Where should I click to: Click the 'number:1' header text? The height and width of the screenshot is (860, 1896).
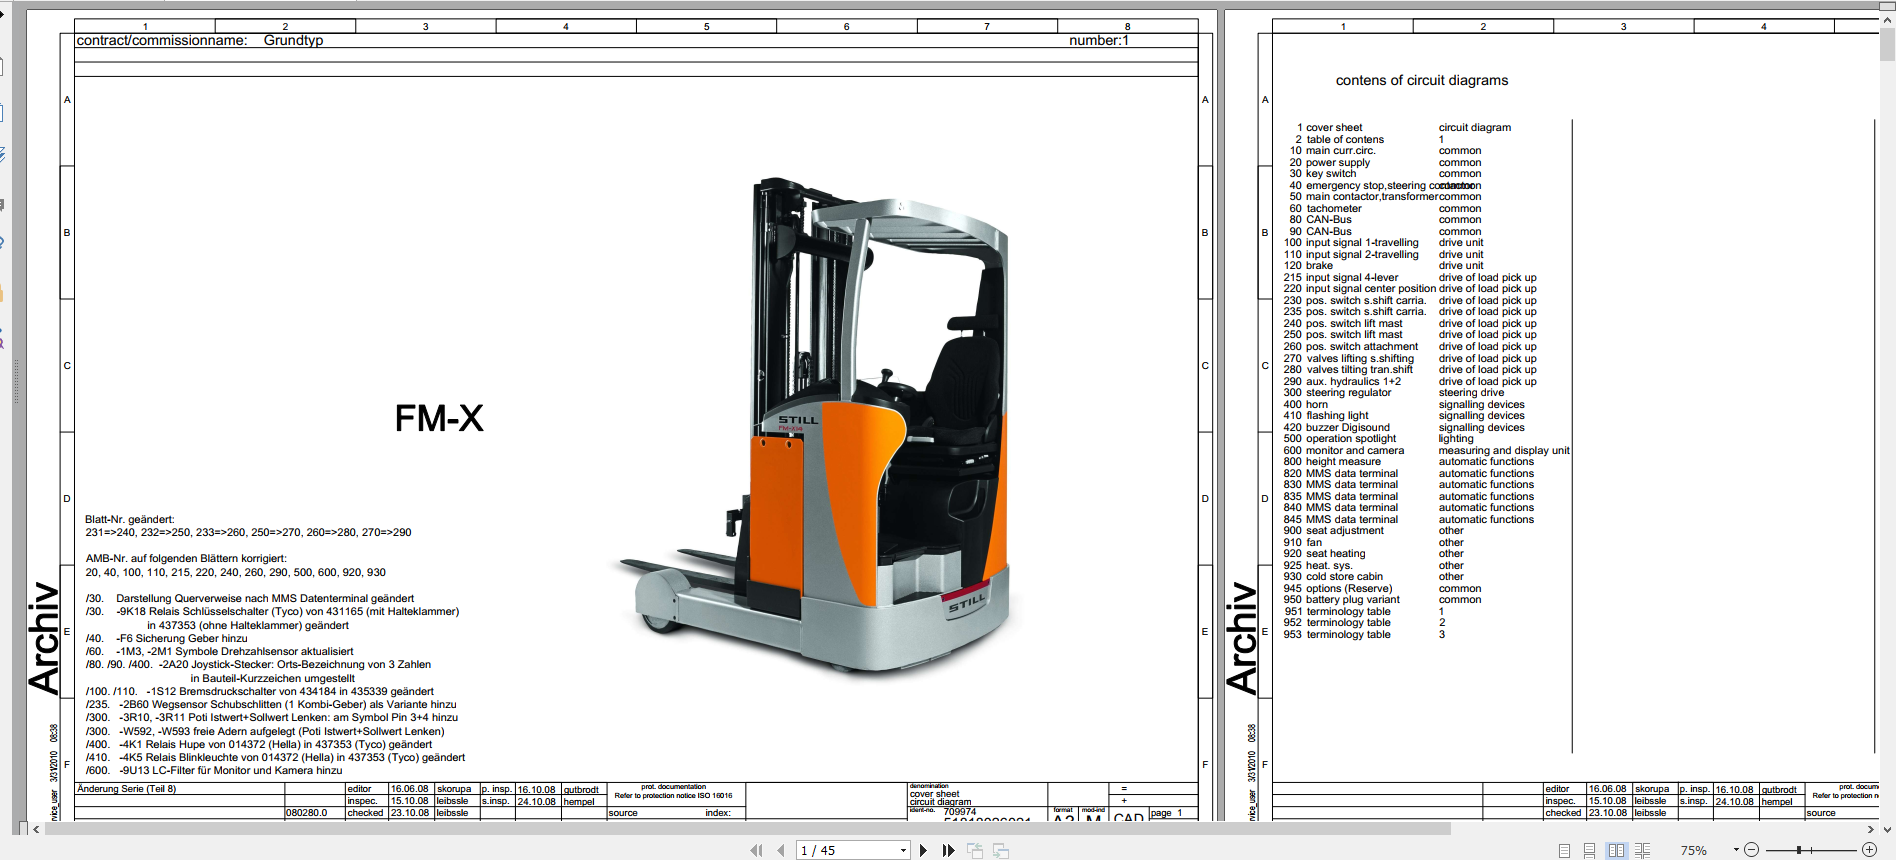1099,41
